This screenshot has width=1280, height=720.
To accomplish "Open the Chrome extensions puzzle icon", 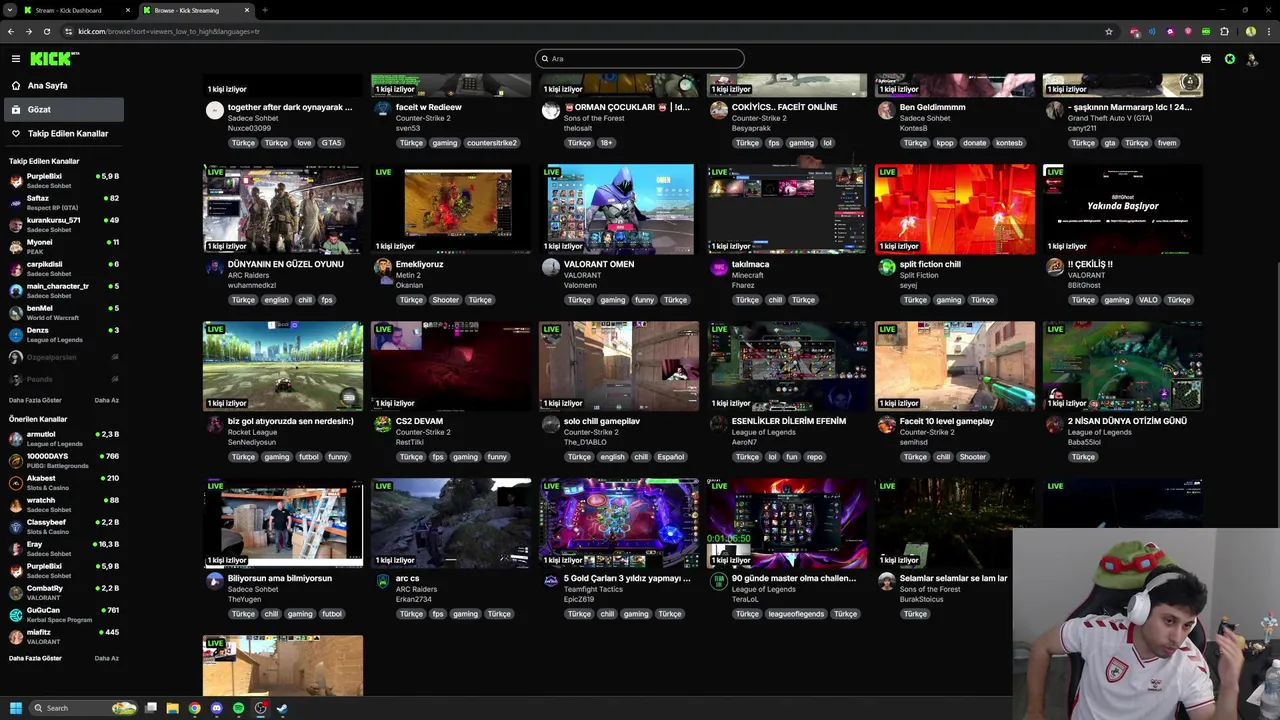I will point(1224,31).
